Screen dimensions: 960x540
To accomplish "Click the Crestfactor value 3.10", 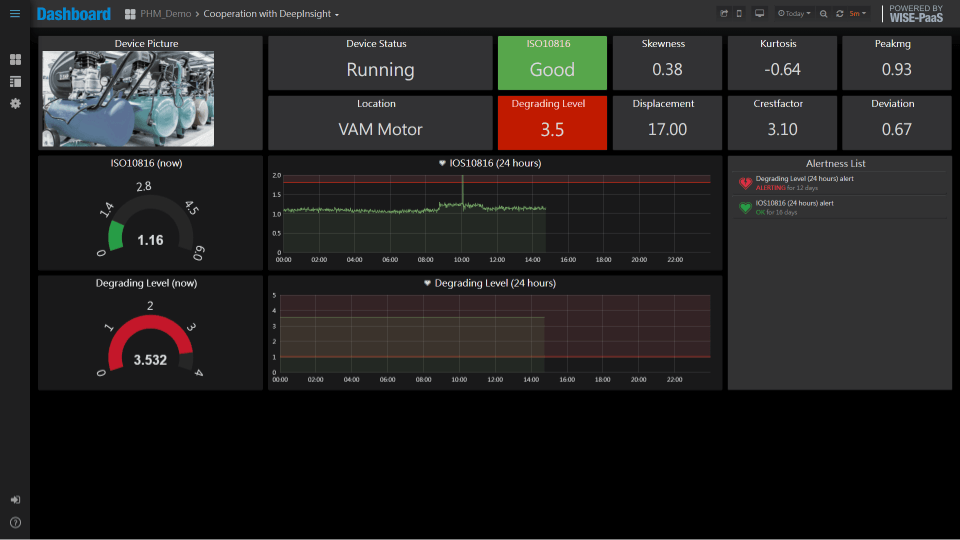I will (x=782, y=129).
